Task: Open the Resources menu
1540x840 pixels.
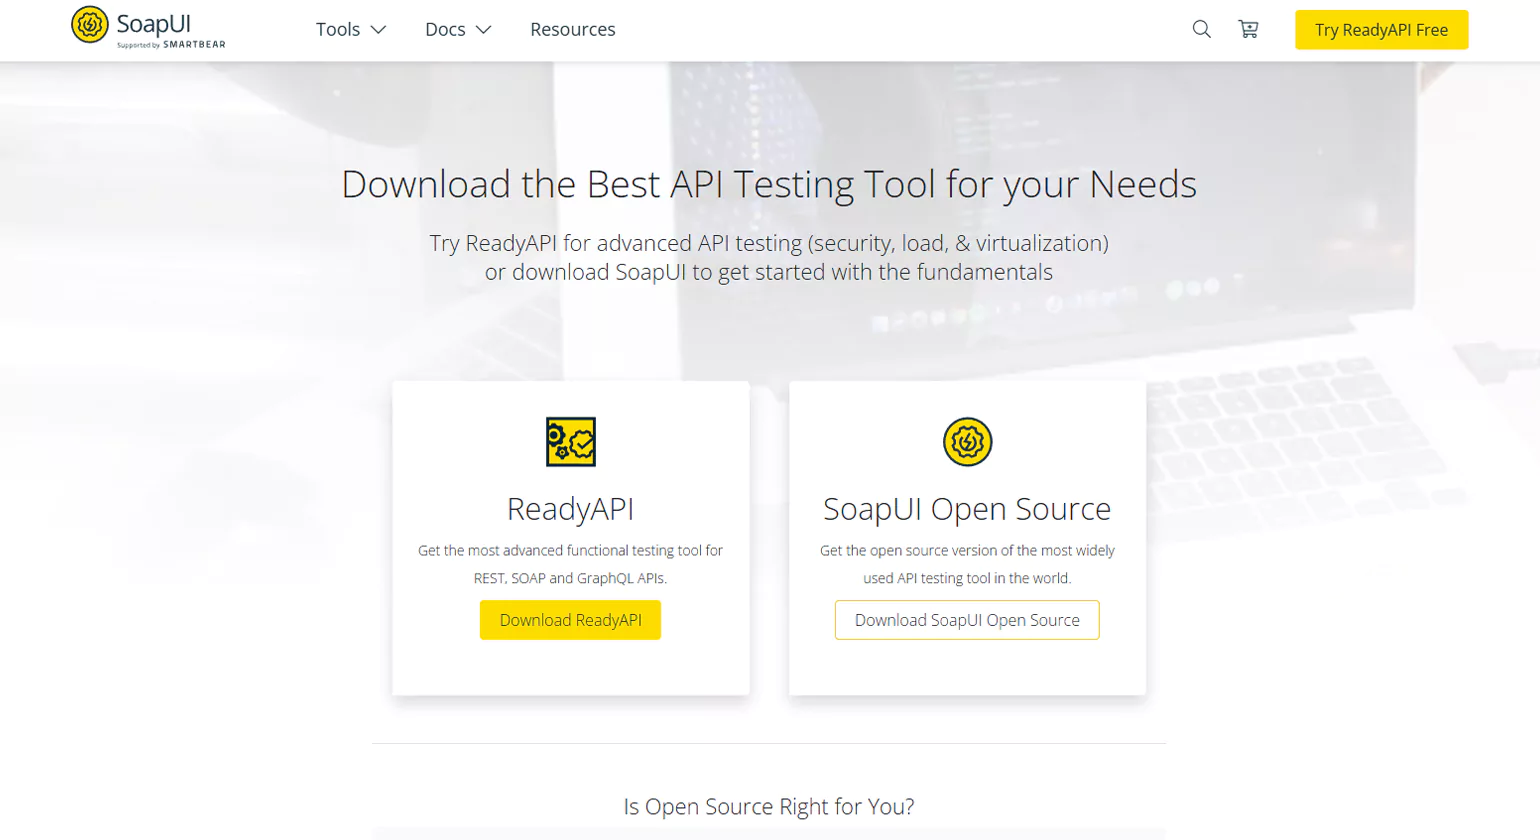Action: pyautogui.click(x=572, y=29)
